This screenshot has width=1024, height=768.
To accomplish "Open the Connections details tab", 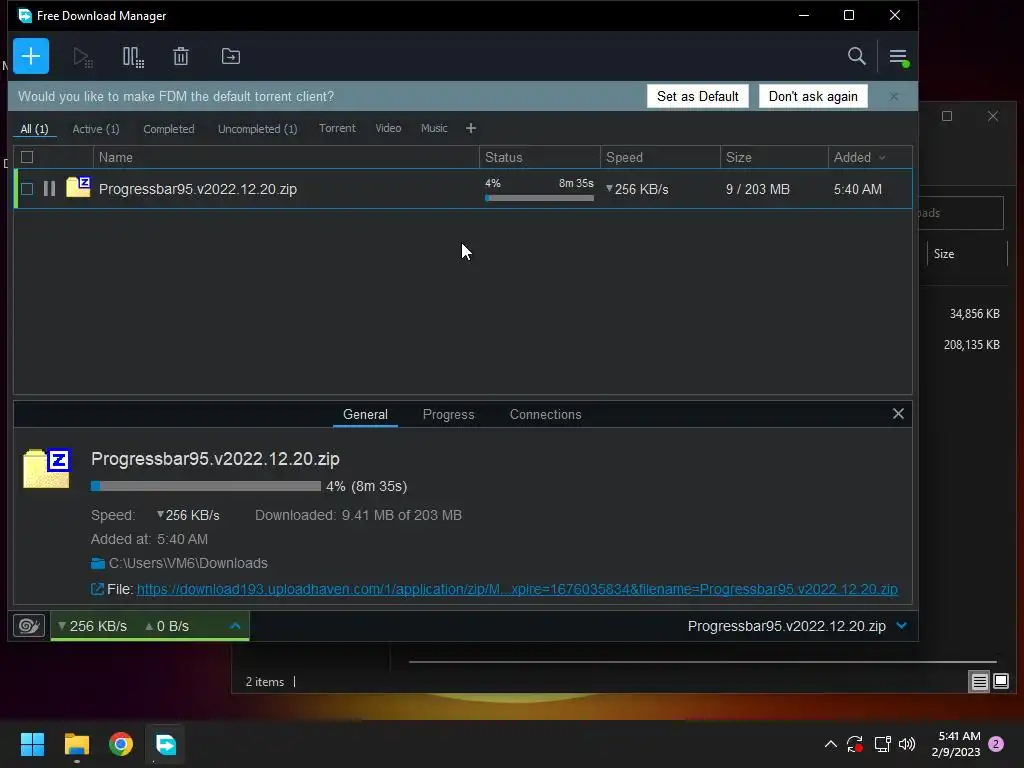I will pyautogui.click(x=545, y=414).
